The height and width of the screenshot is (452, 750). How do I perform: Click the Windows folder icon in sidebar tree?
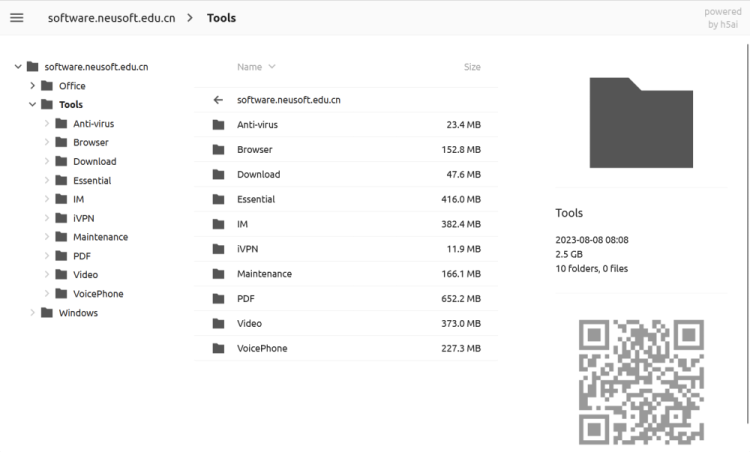click(x=47, y=313)
